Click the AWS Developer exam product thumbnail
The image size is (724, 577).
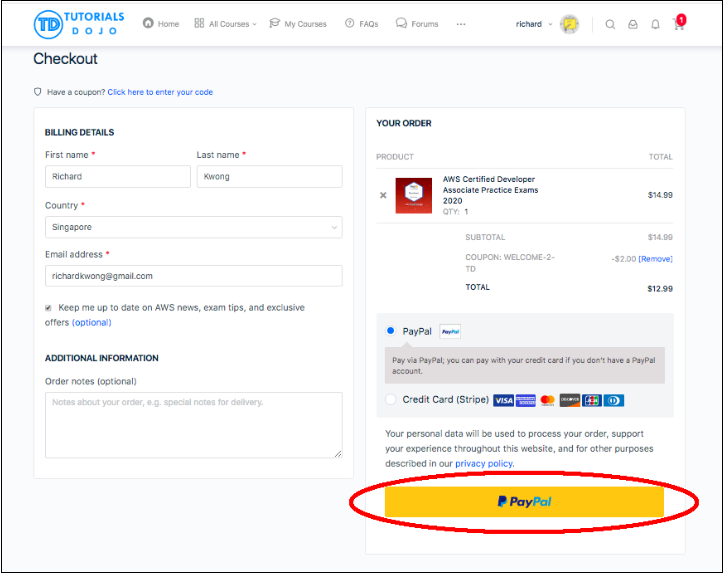414,196
